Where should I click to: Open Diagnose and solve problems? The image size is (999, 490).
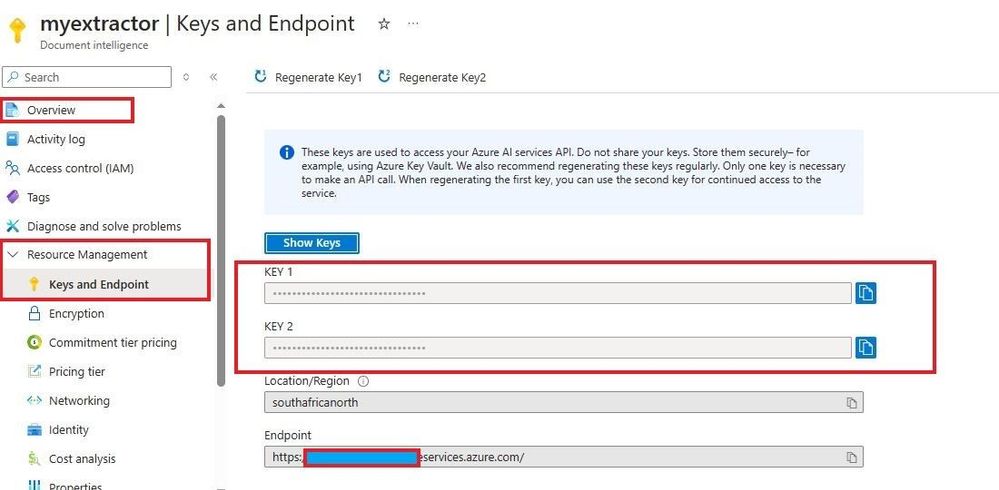click(104, 226)
